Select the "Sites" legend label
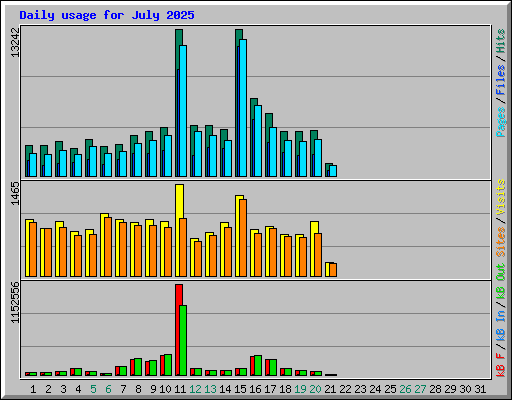Viewport: 512px width, 400px height. pos(501,242)
